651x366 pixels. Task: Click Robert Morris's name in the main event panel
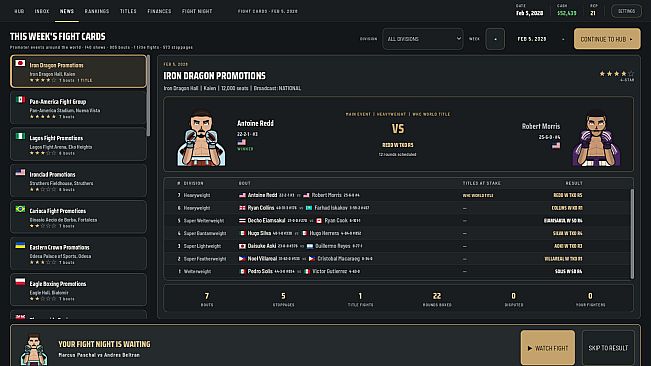[x=541, y=126]
